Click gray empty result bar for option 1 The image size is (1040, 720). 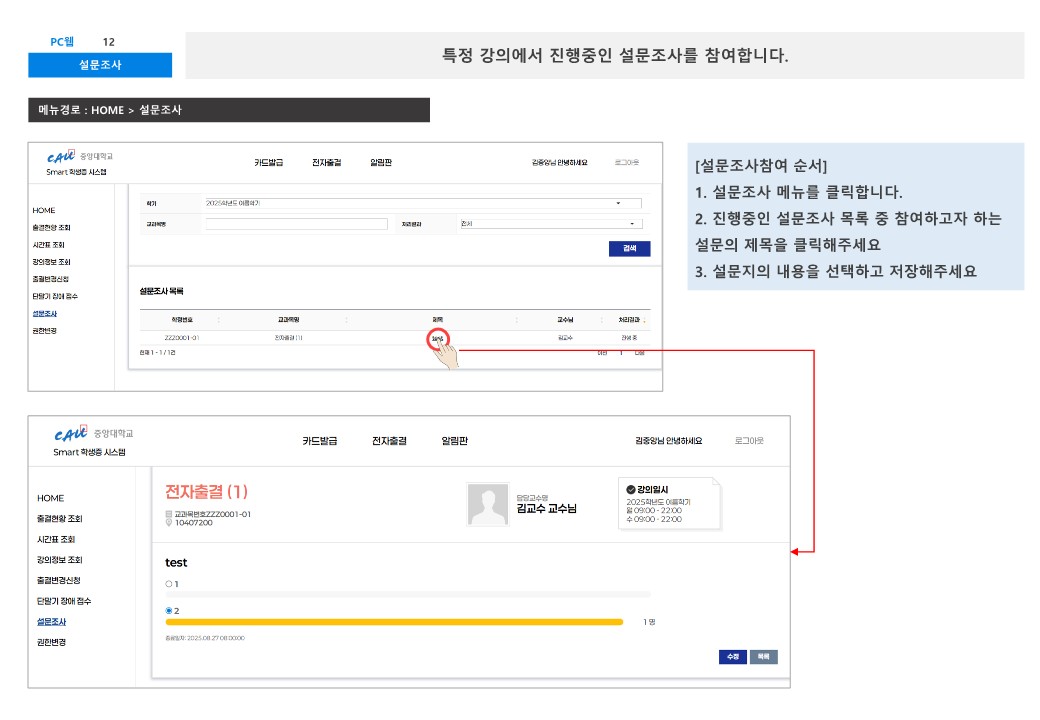click(408, 594)
